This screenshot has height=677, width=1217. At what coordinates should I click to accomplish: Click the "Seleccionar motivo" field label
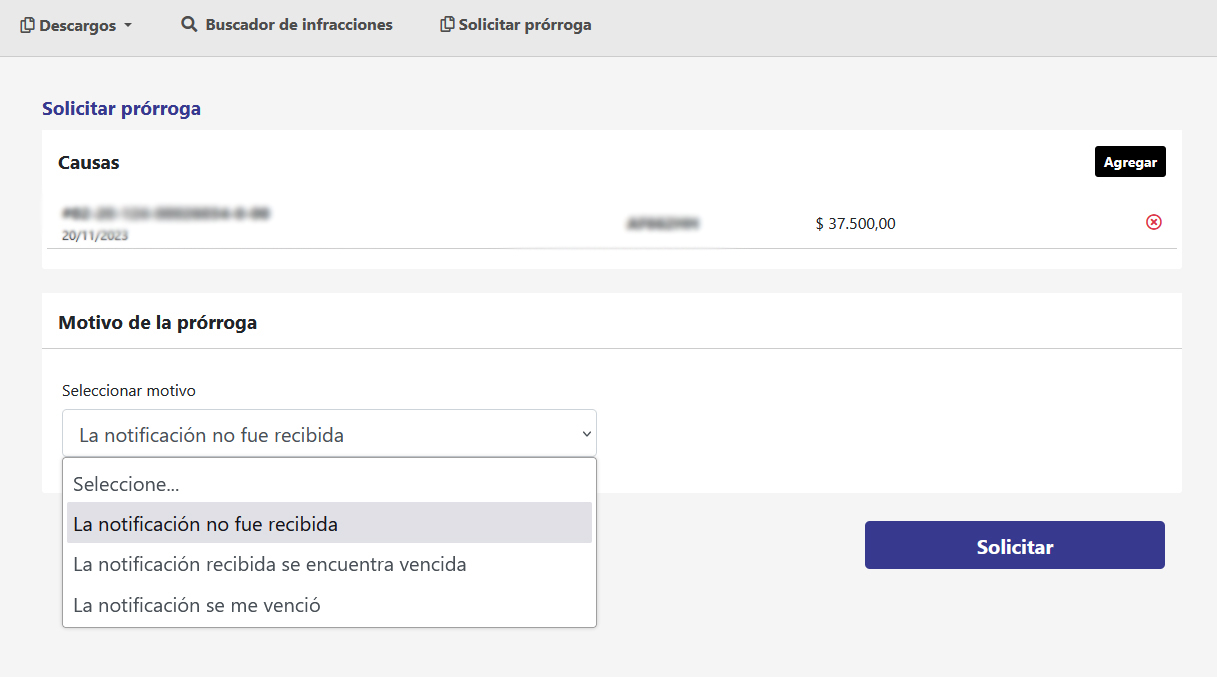(x=129, y=390)
